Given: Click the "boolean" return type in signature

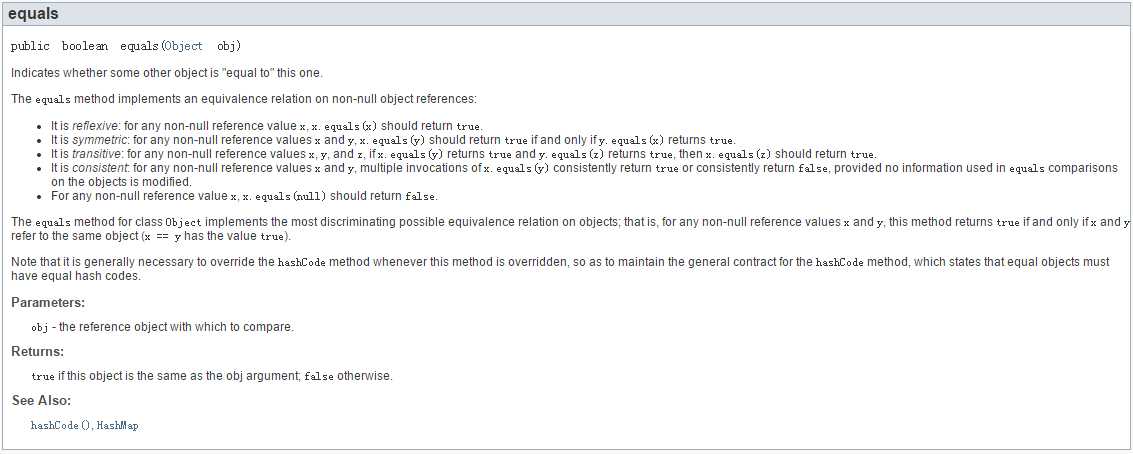Looking at the screenshot, I should (x=85, y=46).
